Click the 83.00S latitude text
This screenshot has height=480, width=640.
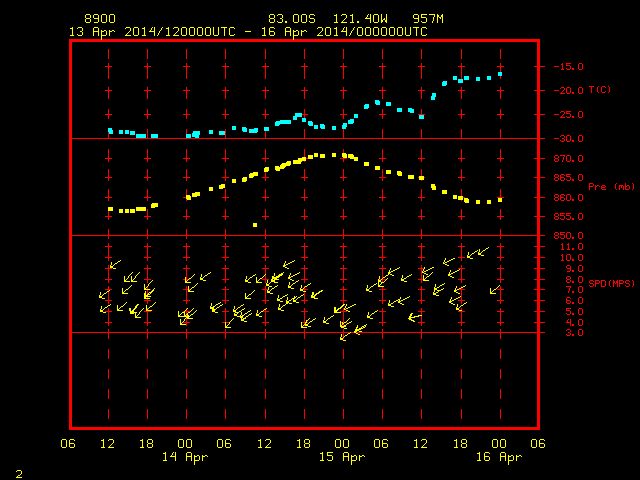[292, 19]
